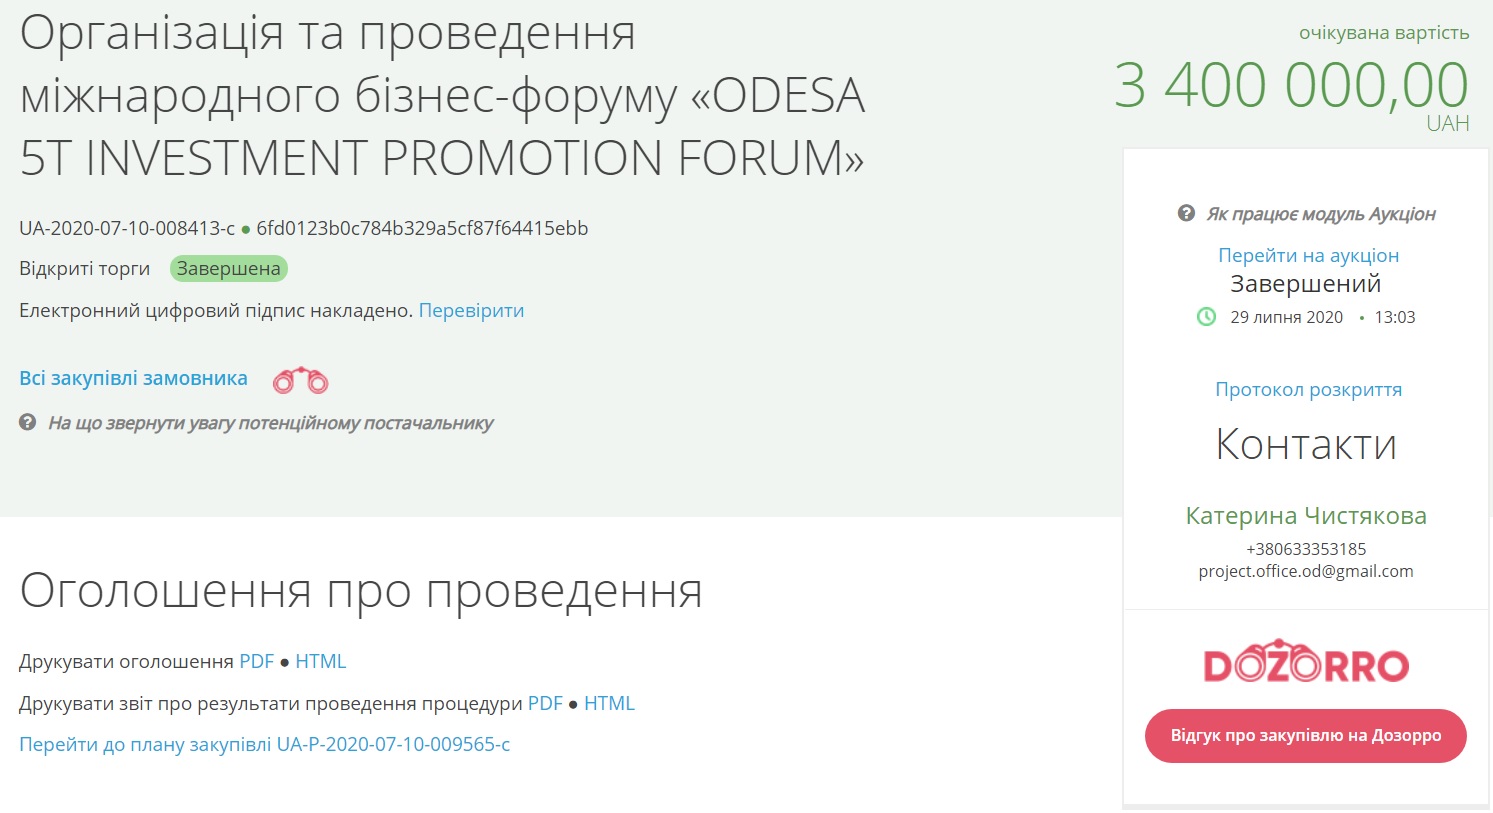
Task: Open the 'Перевірити' signature verification link
Action: [x=471, y=311]
